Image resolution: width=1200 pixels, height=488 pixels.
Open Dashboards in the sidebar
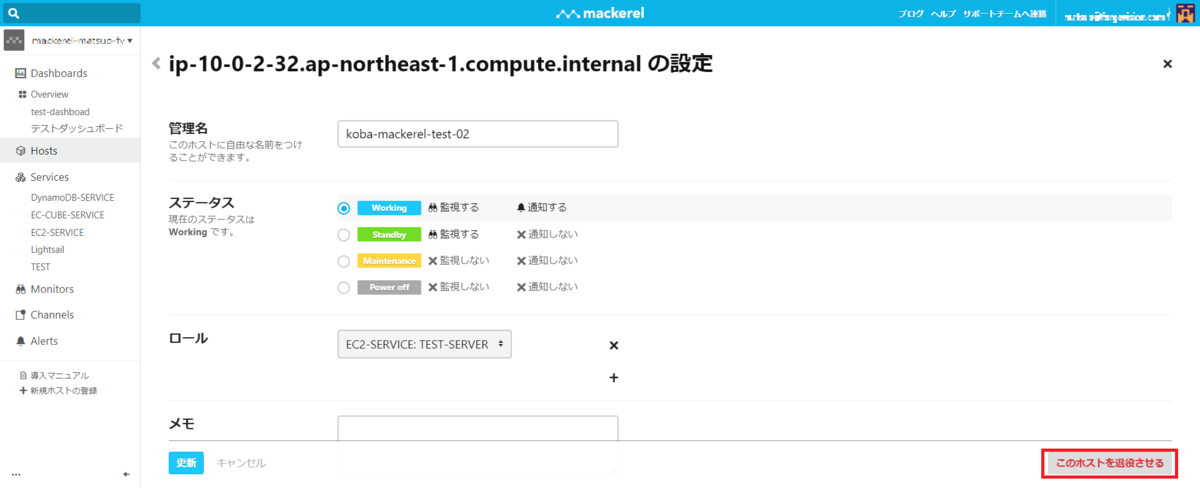59,73
